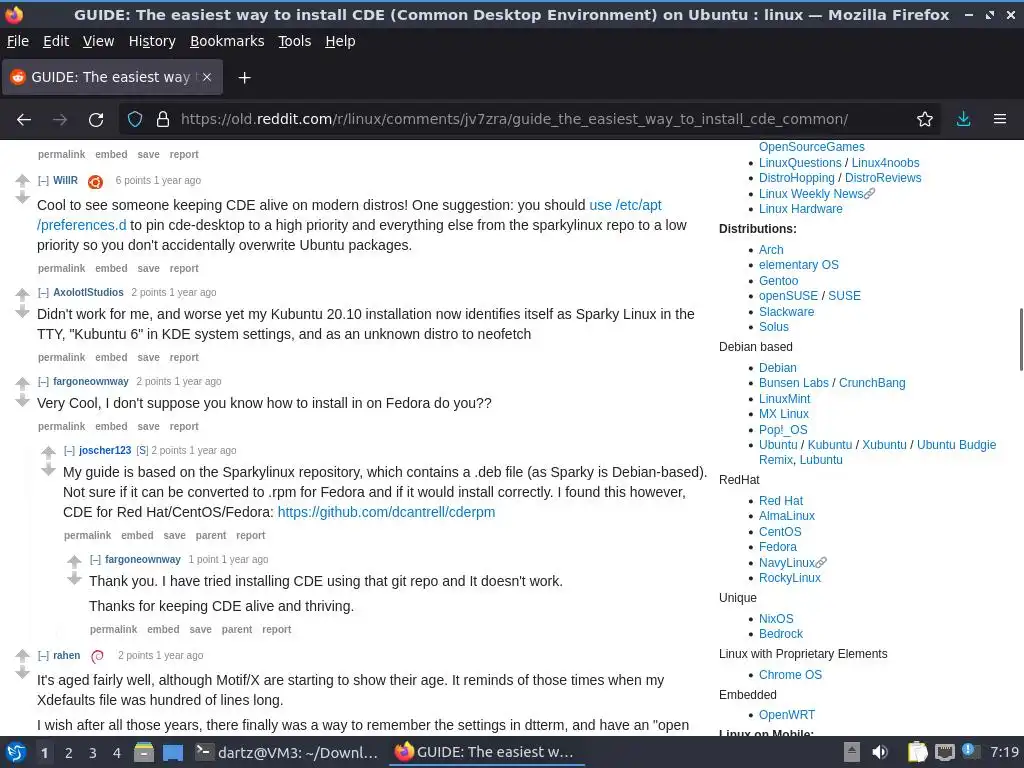Collapse rahen's comment thread

tap(43, 656)
